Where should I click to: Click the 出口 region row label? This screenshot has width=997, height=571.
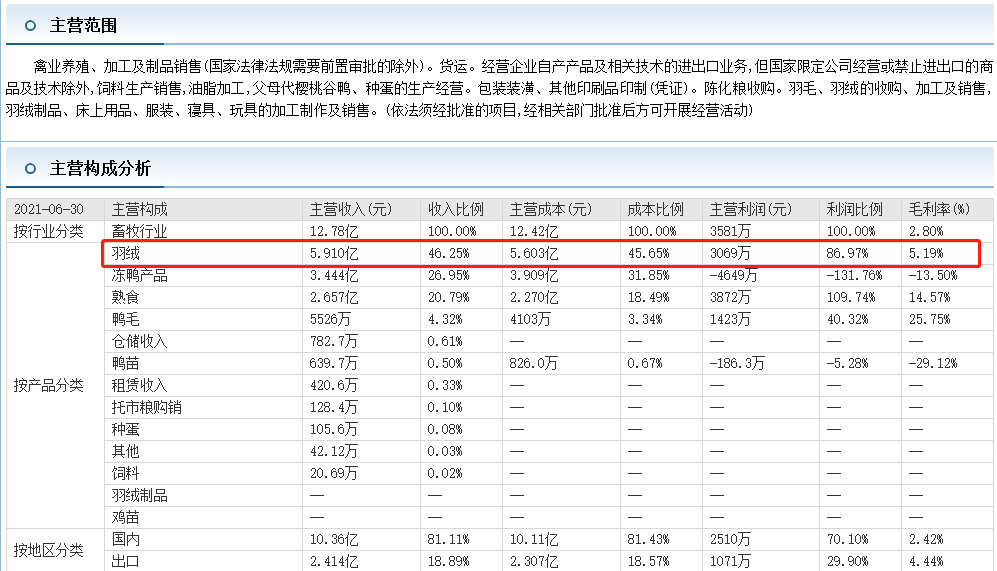tap(125, 561)
